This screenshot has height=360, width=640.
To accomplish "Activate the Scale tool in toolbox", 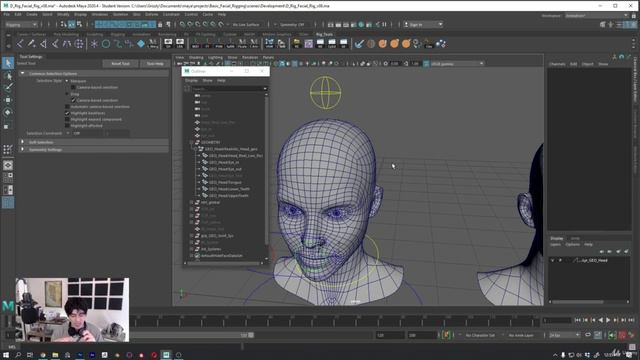I will 8,126.
